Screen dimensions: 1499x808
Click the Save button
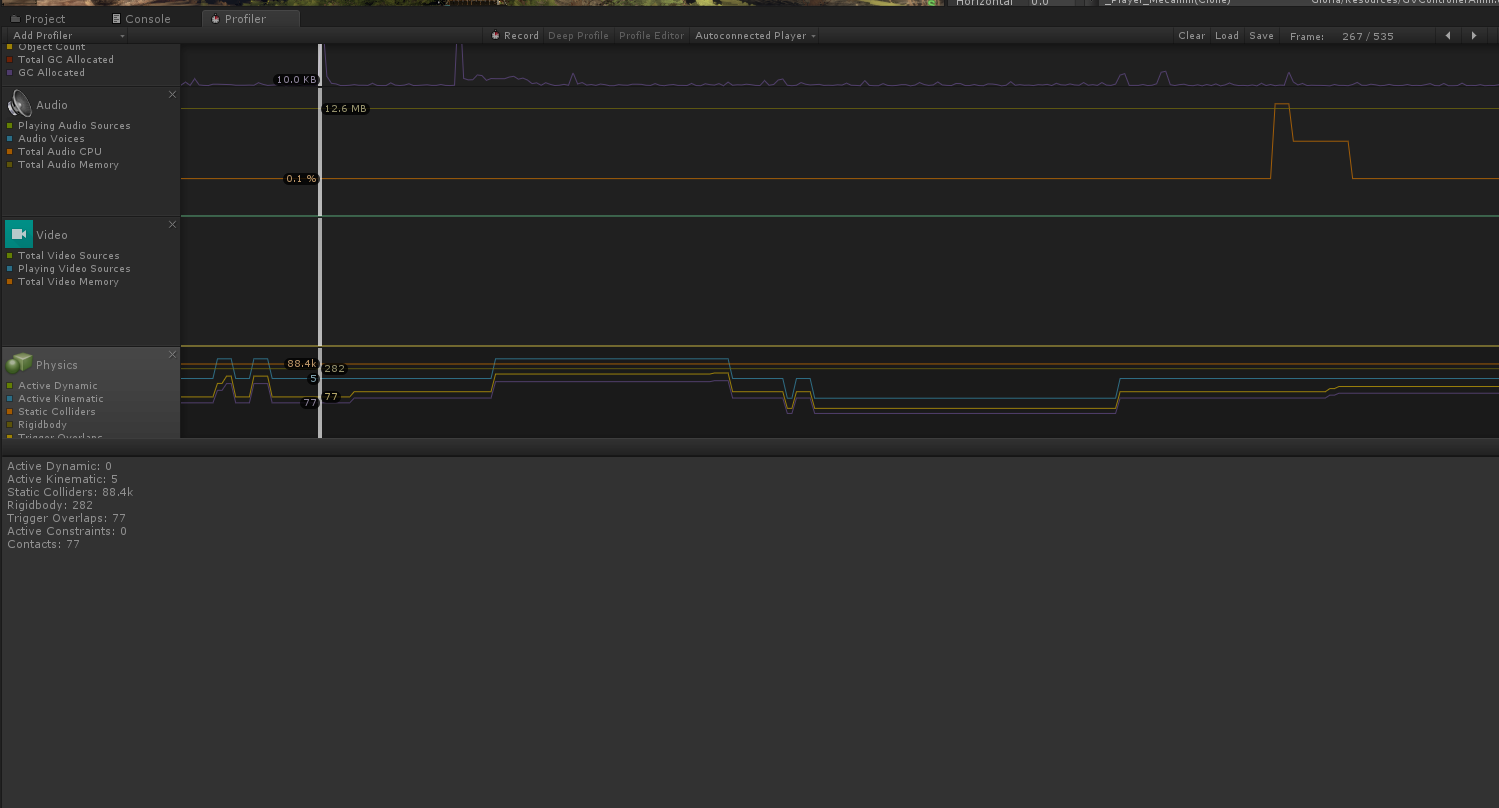[x=1262, y=36]
